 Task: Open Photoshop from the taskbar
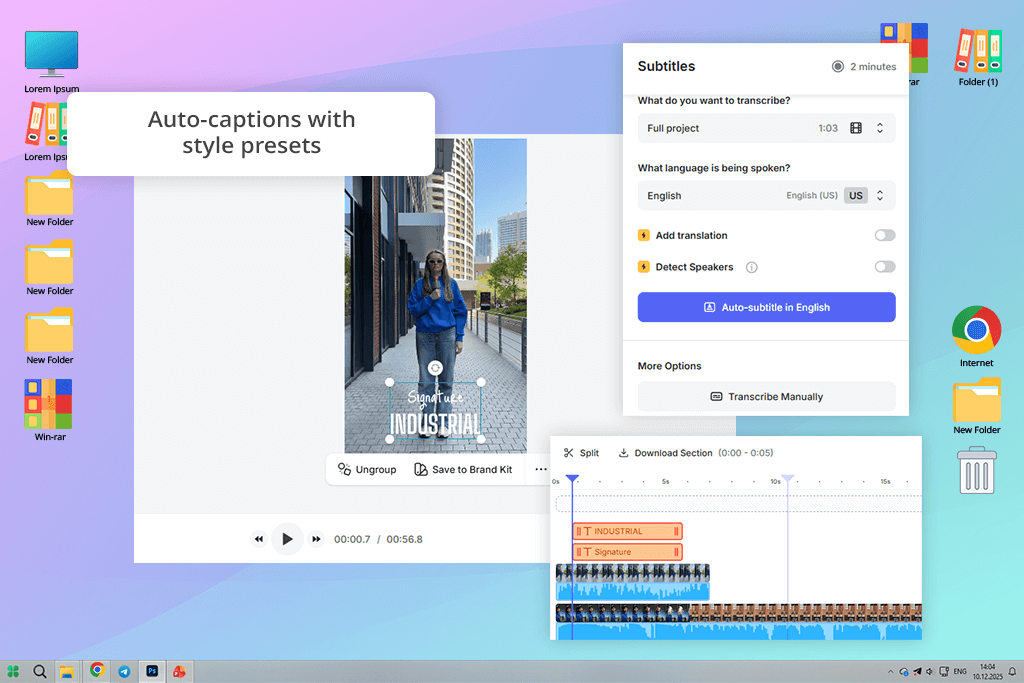[x=153, y=671]
